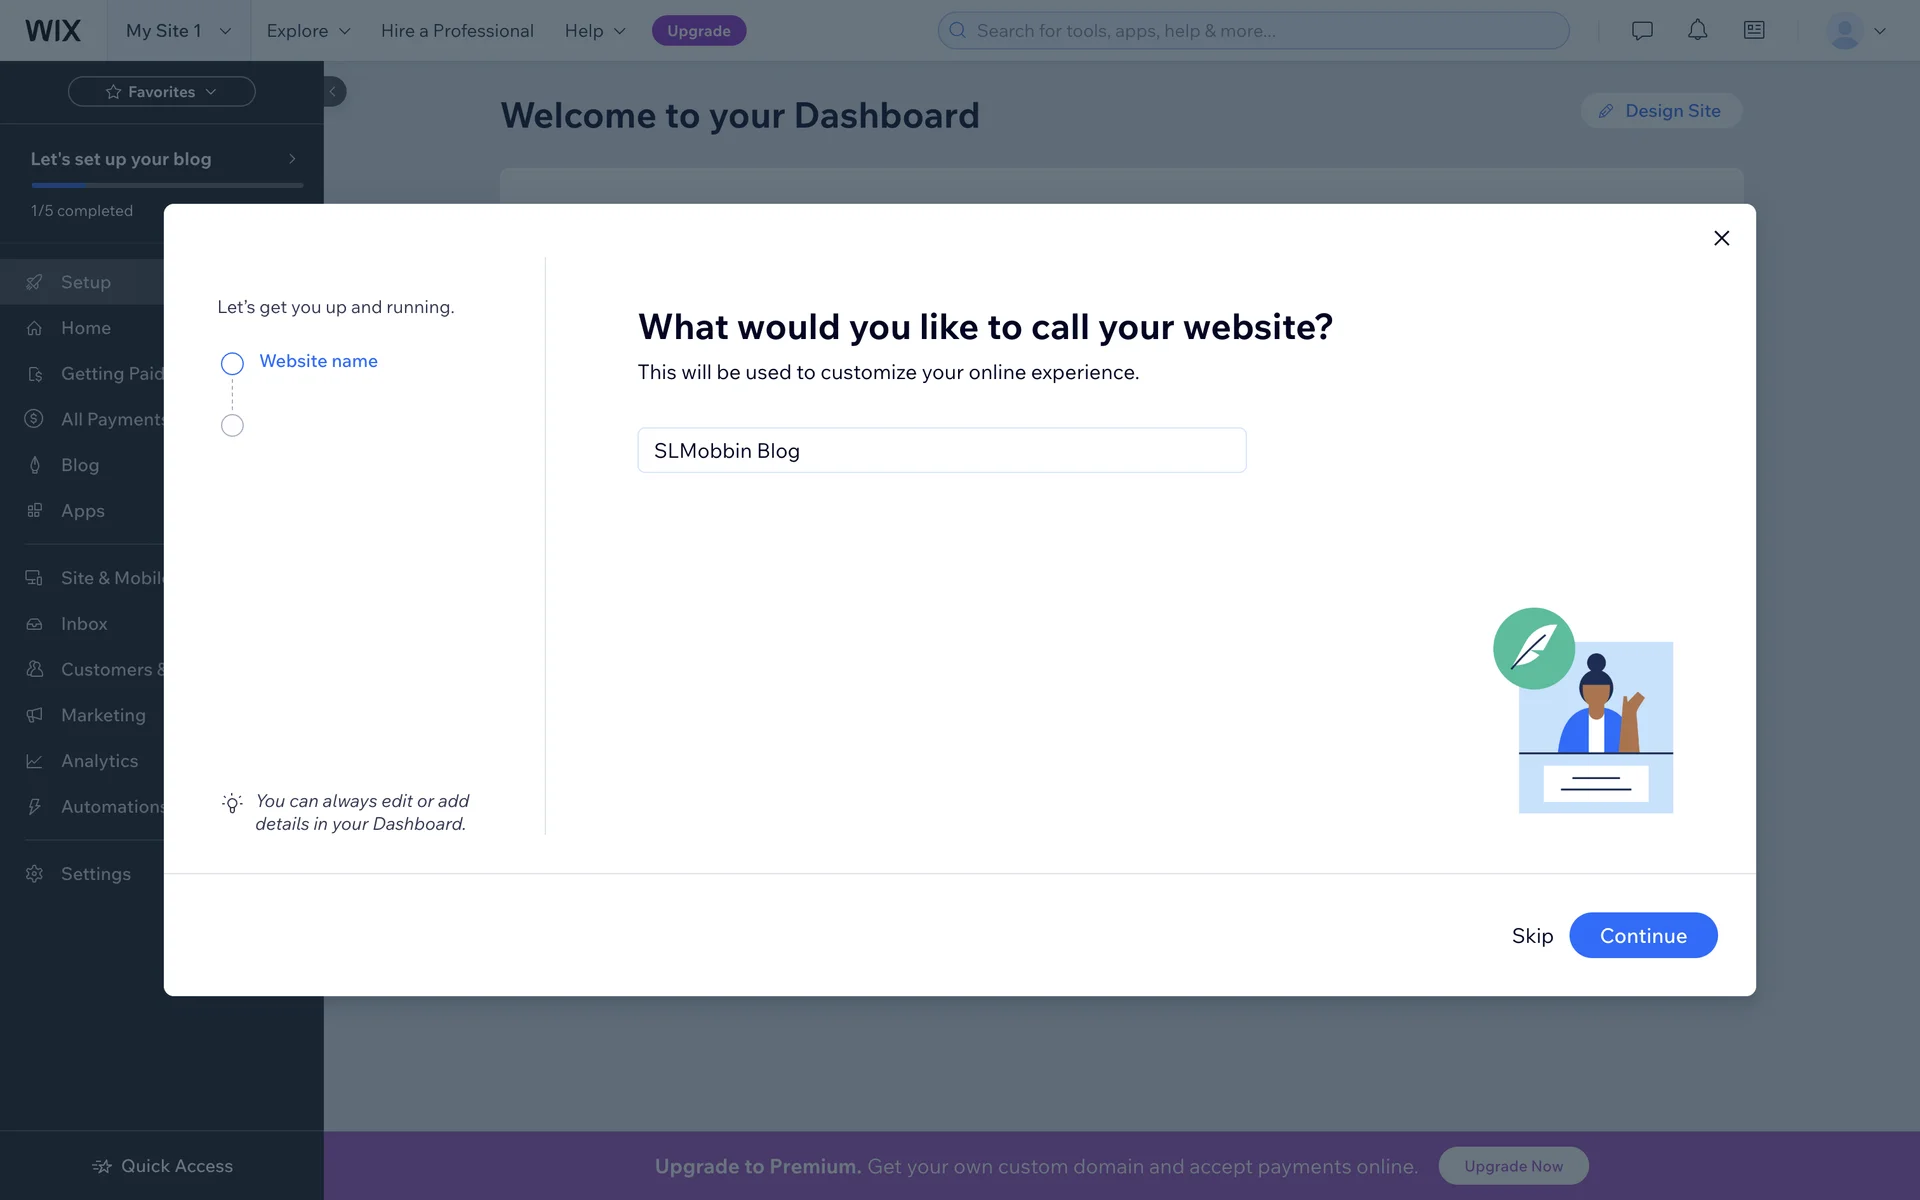The width and height of the screenshot is (1920, 1200).
Task: Open the user account avatar dropdown
Action: pyautogui.click(x=1856, y=30)
